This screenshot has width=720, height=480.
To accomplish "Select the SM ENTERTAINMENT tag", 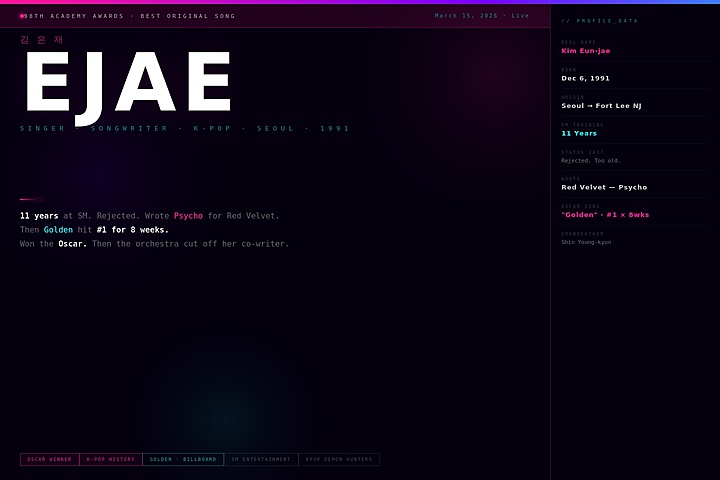I will tap(260, 460).
